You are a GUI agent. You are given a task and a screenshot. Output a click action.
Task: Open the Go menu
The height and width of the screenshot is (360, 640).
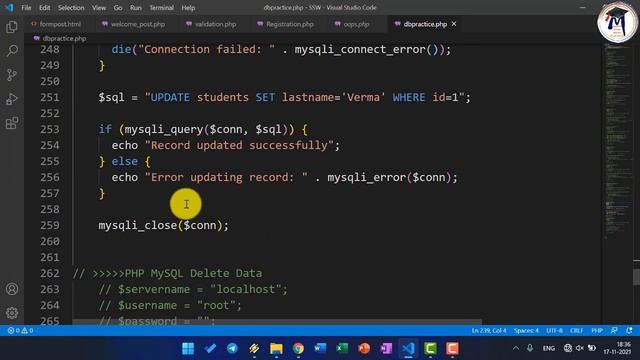point(118,7)
